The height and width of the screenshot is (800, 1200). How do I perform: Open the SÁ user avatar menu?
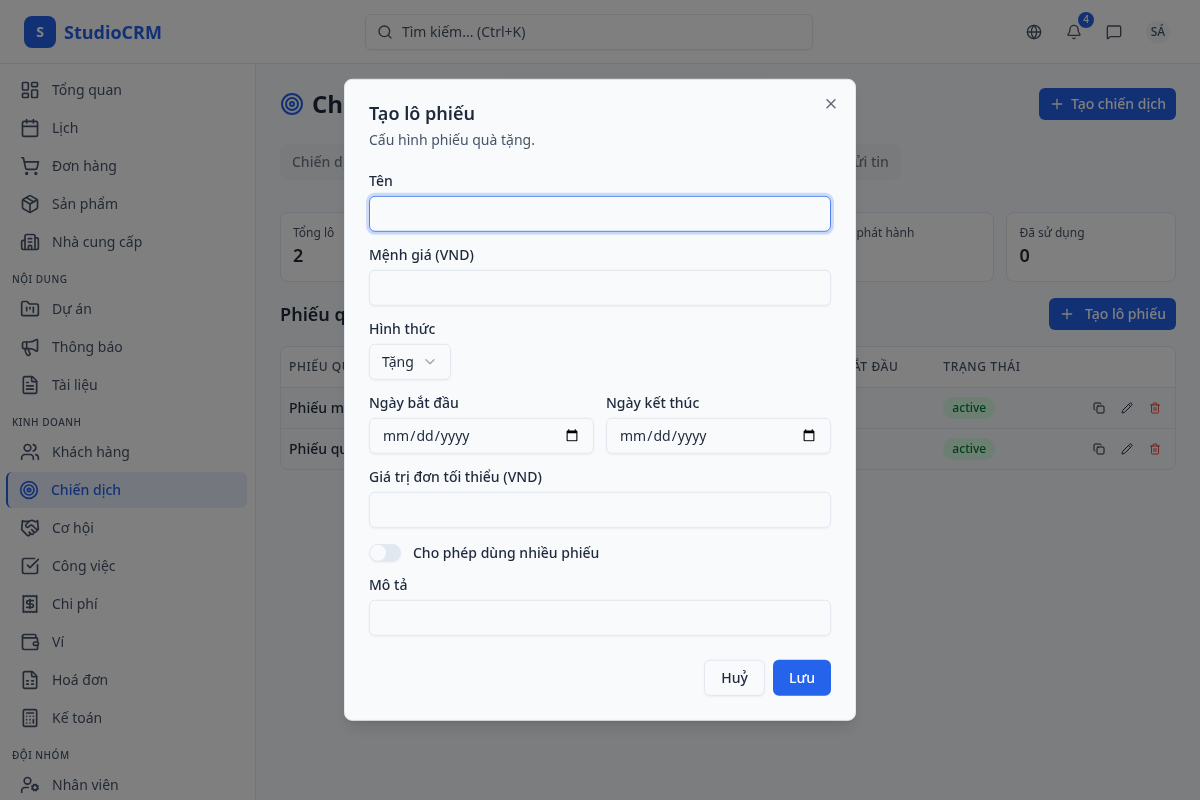click(1158, 32)
